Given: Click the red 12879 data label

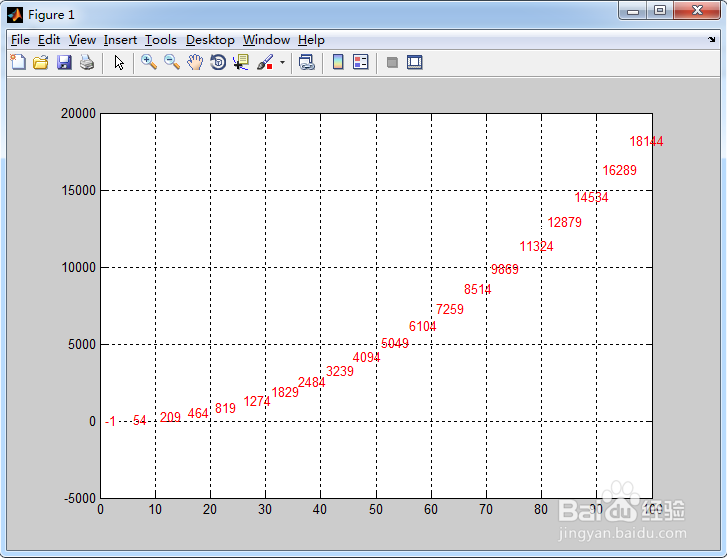Looking at the screenshot, I should pos(565,222).
